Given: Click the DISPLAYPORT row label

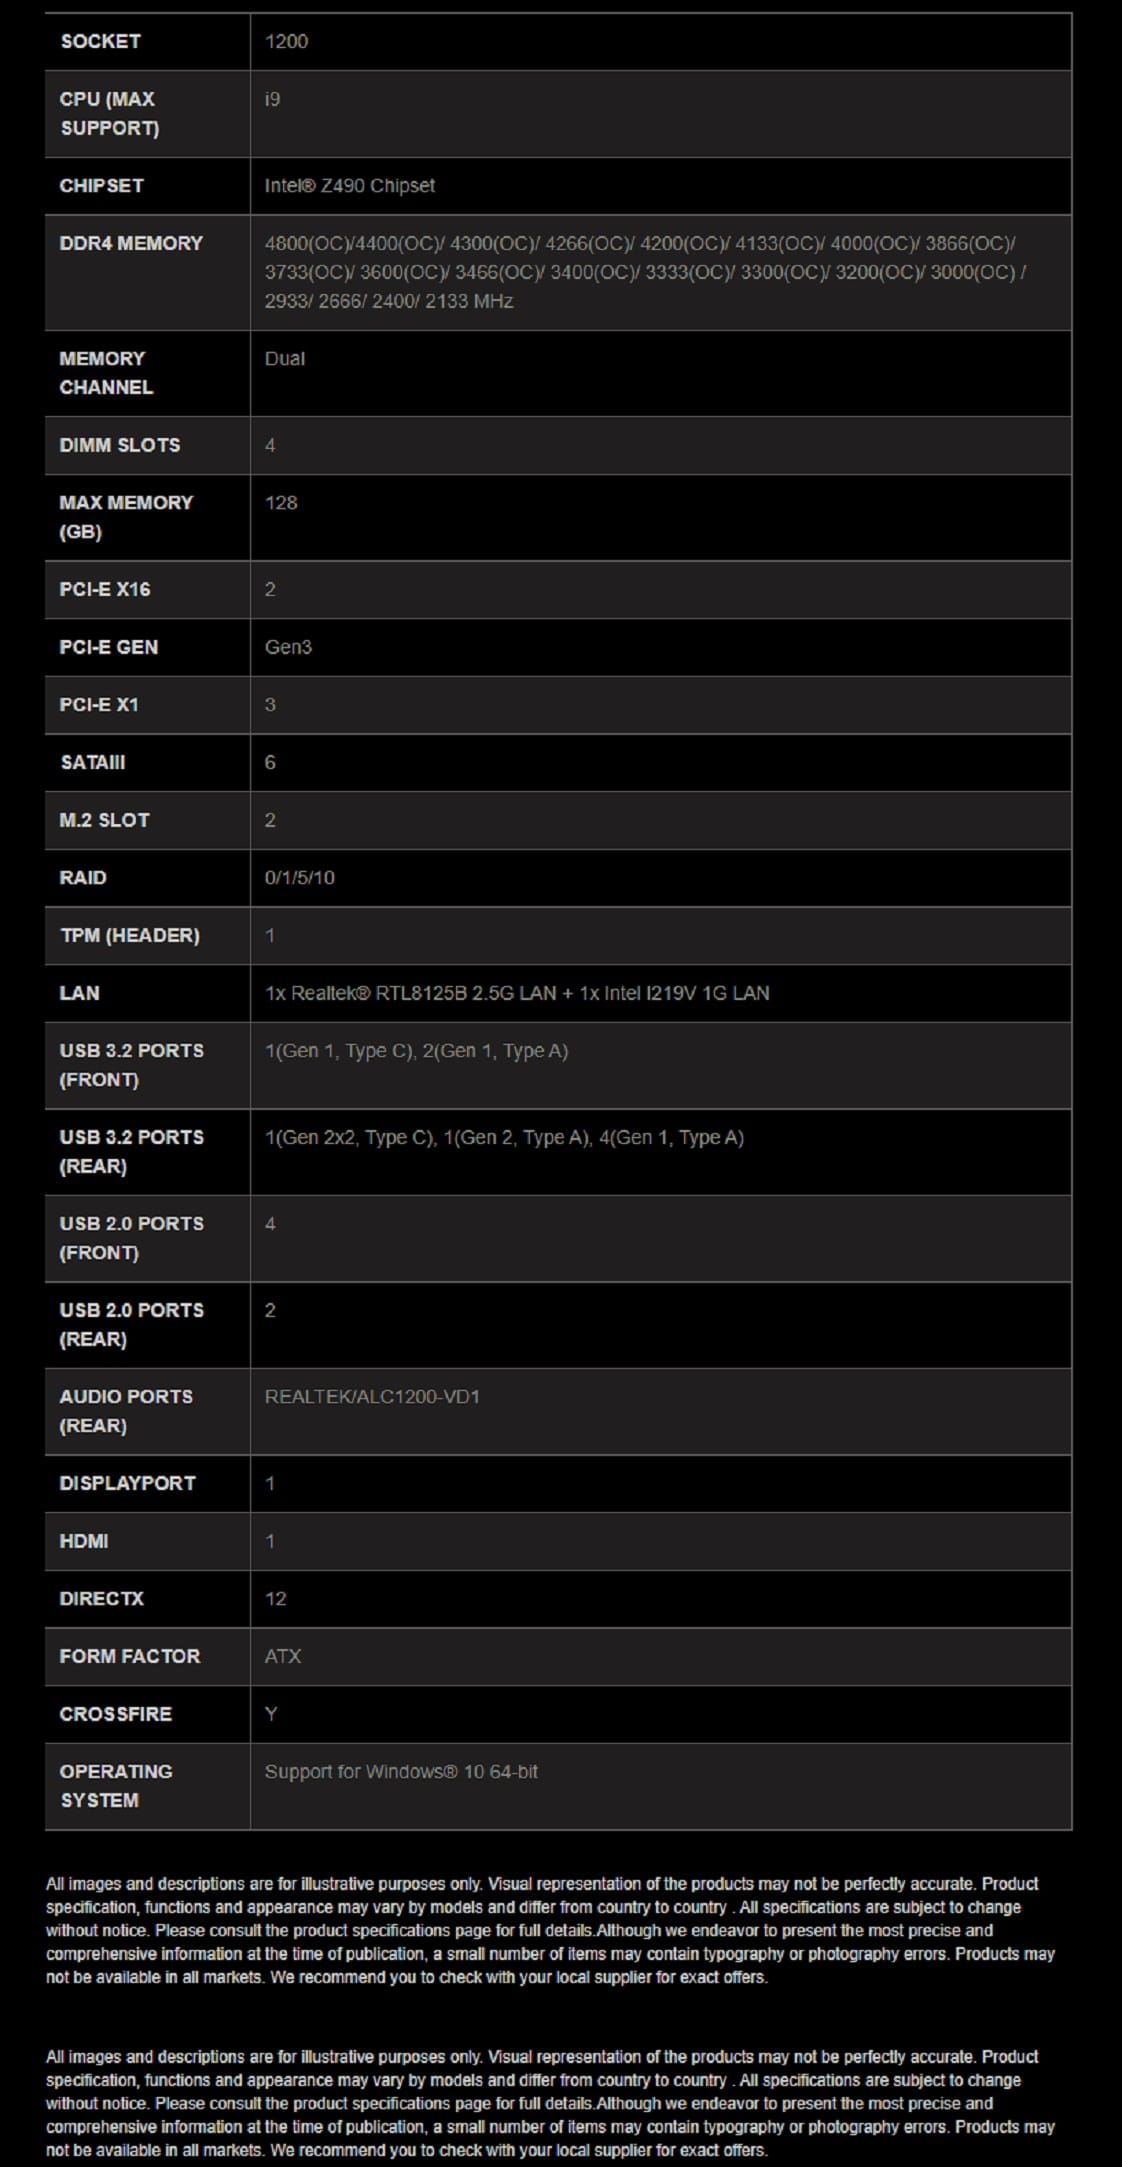Looking at the screenshot, I should pos(127,1483).
